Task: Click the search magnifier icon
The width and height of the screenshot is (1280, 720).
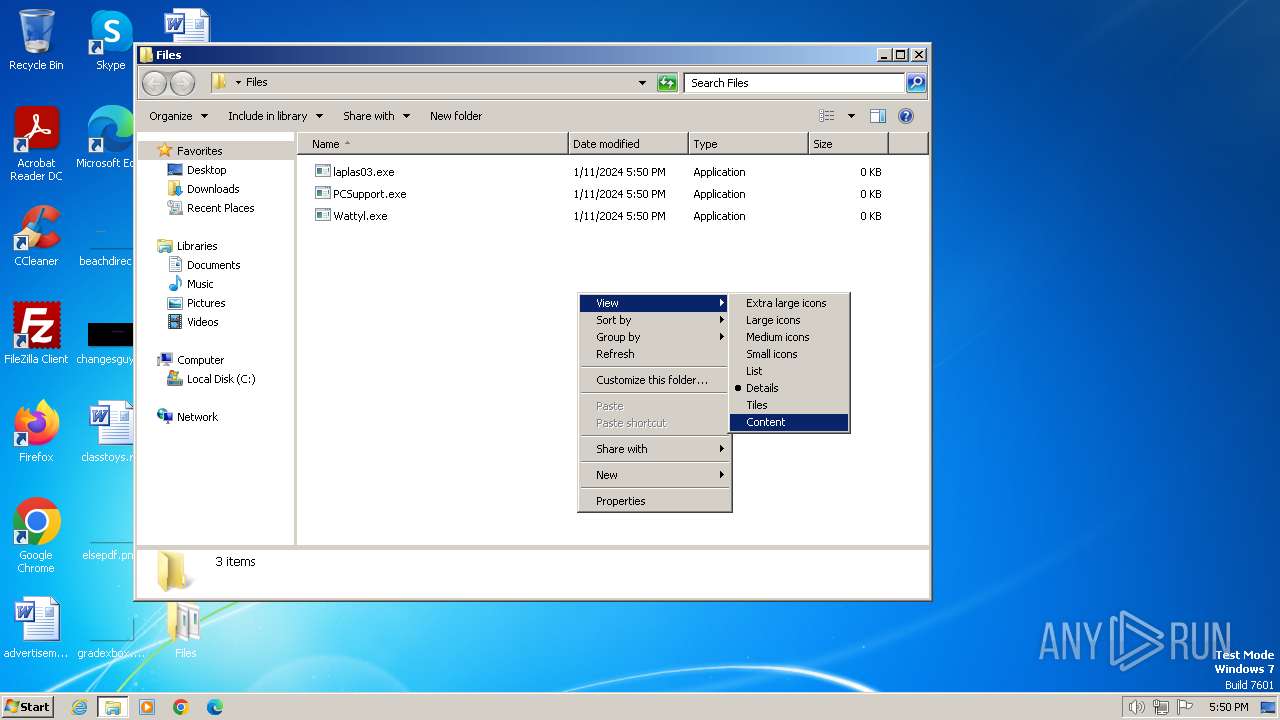Action: [x=915, y=83]
